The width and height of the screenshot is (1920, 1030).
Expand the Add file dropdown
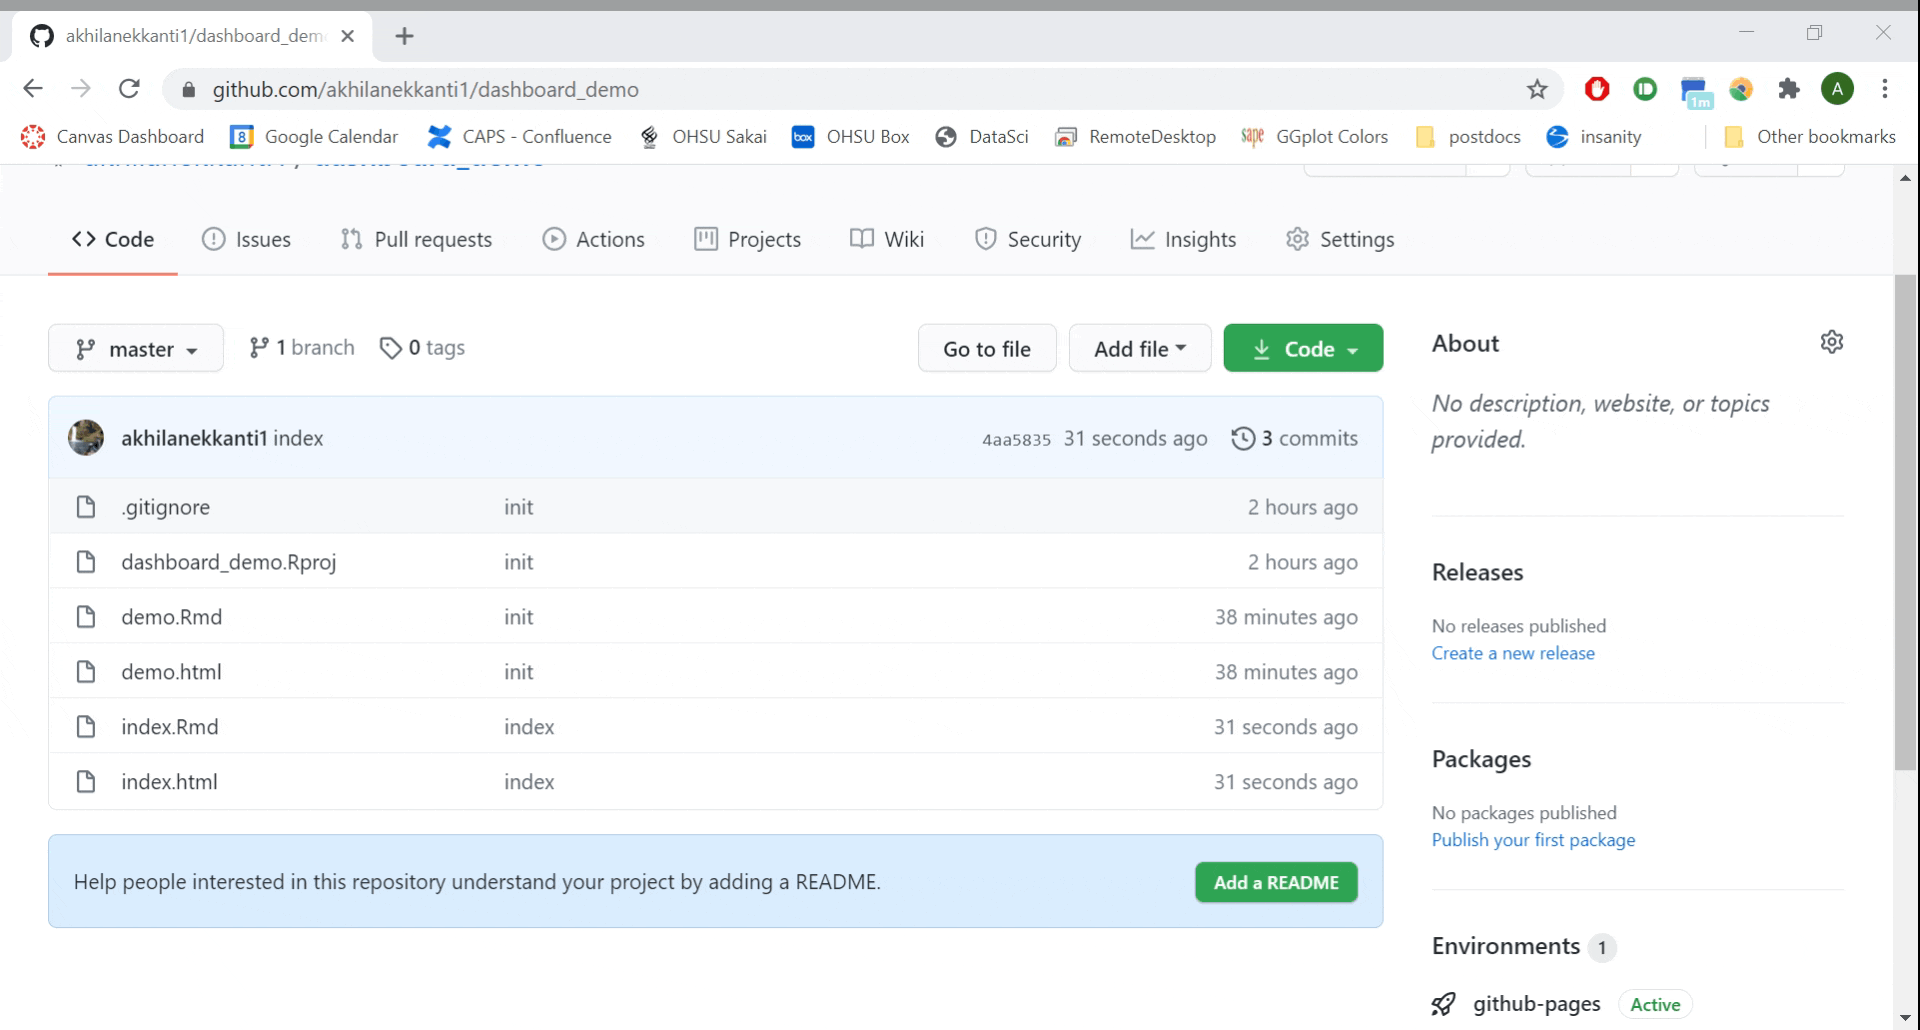pos(1139,349)
